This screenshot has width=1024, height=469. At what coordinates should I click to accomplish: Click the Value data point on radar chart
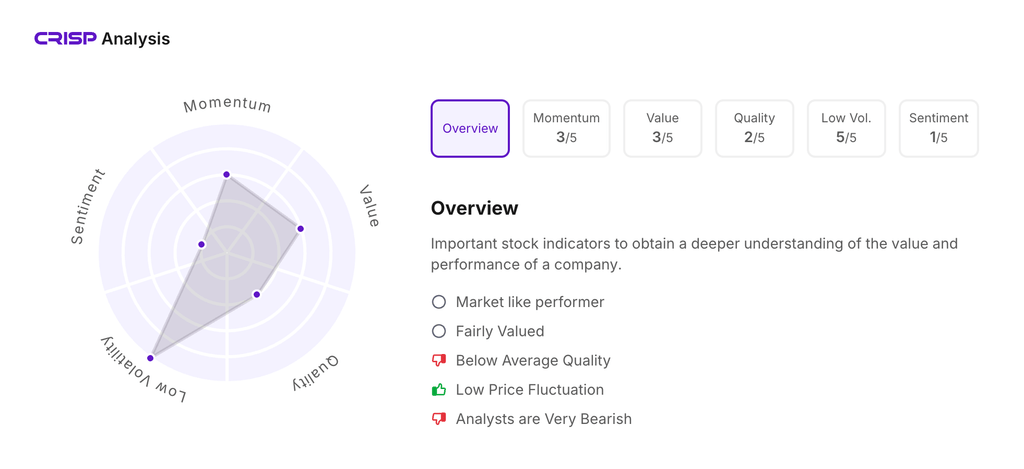(300, 229)
